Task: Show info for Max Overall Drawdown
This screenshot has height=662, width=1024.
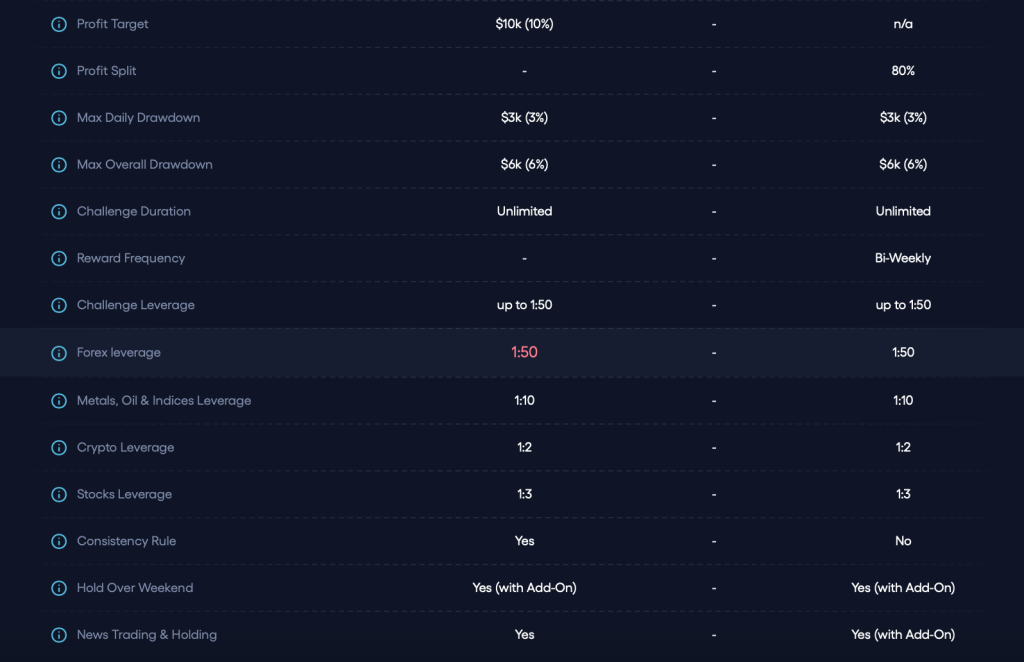Action: click(x=59, y=165)
